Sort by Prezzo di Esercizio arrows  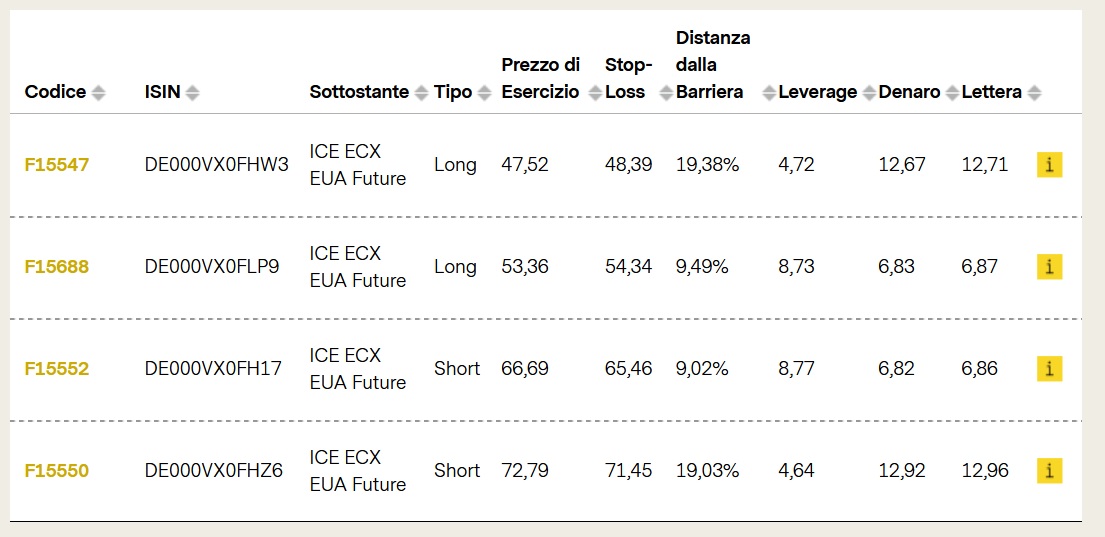coord(595,92)
